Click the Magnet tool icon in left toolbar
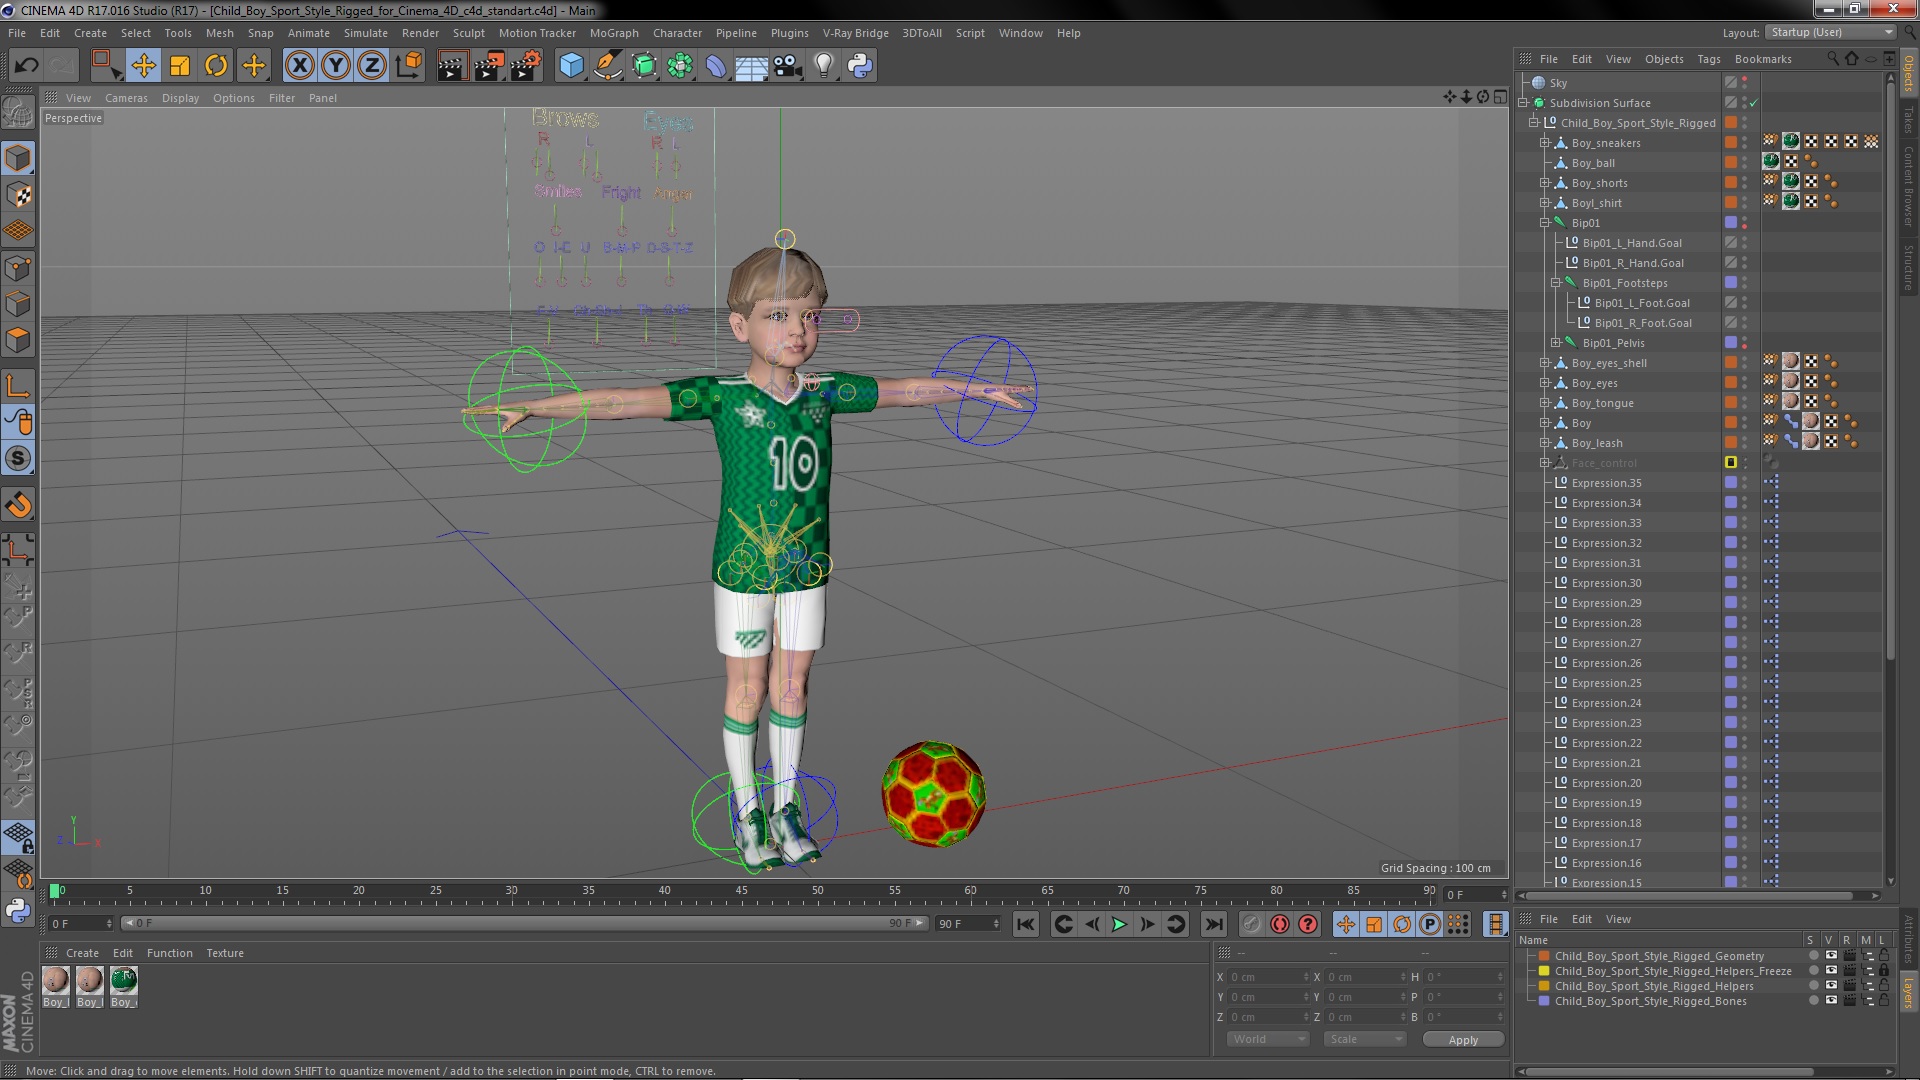 point(18,505)
